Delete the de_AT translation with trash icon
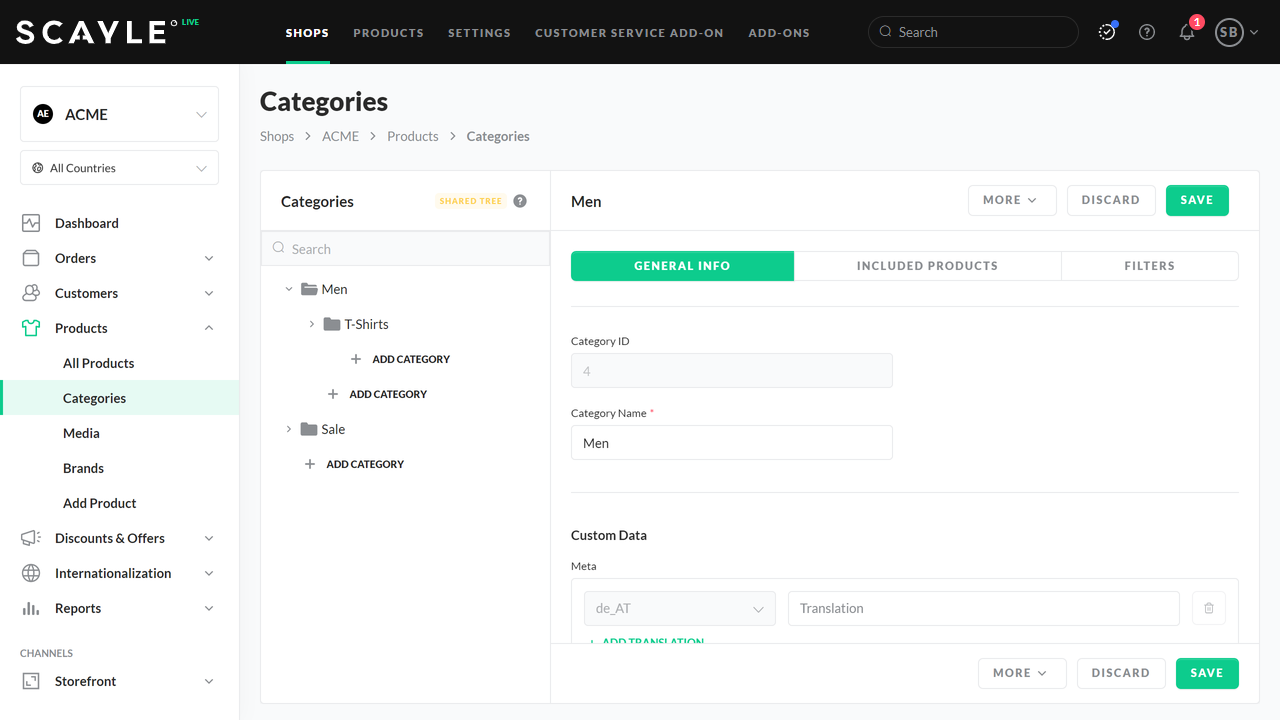The width and height of the screenshot is (1280, 720). pyautogui.click(x=1208, y=608)
